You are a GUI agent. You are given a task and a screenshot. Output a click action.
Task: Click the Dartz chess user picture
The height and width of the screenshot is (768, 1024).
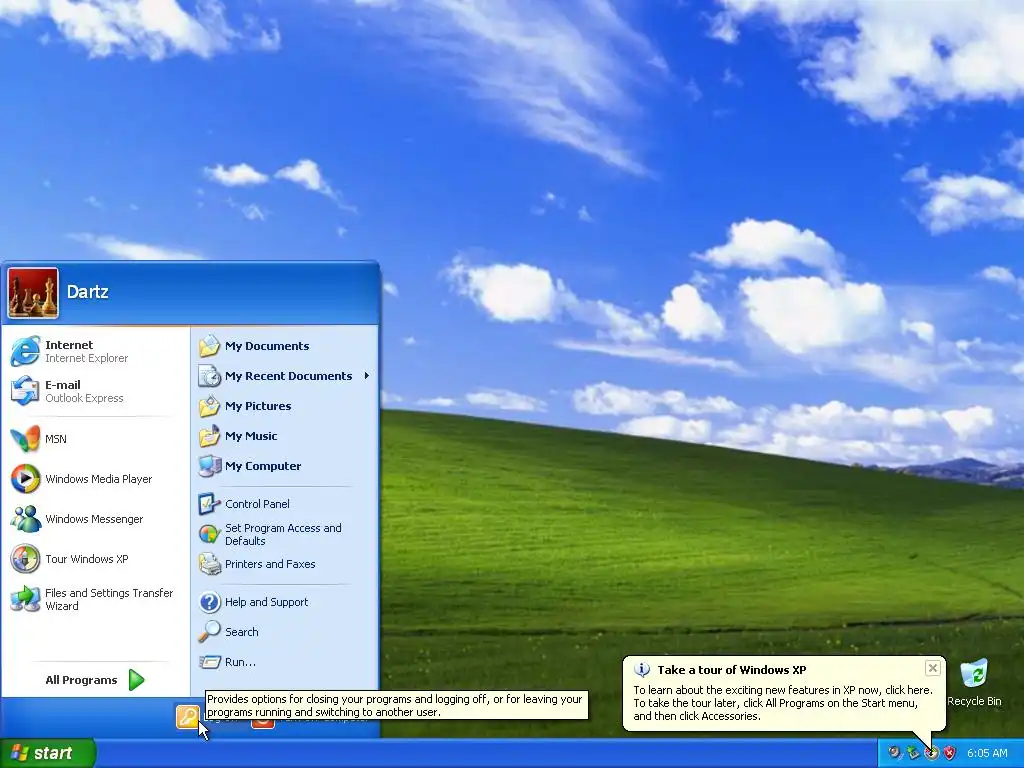[x=33, y=293]
